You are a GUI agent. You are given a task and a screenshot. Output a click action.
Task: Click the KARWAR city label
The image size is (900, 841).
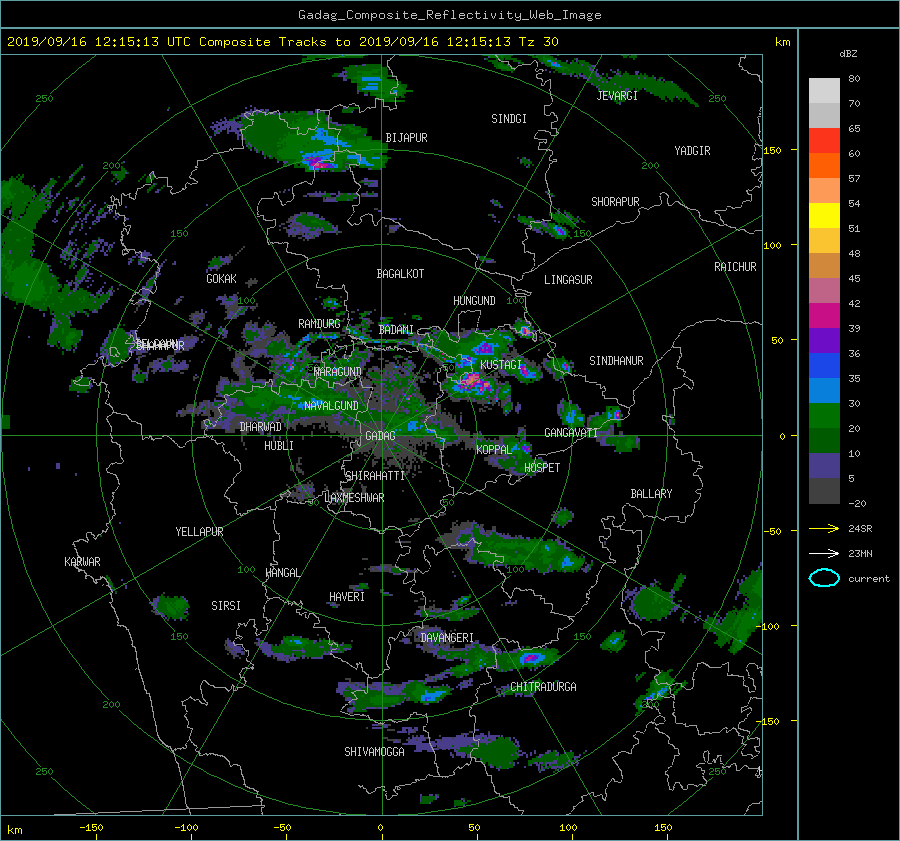point(82,562)
